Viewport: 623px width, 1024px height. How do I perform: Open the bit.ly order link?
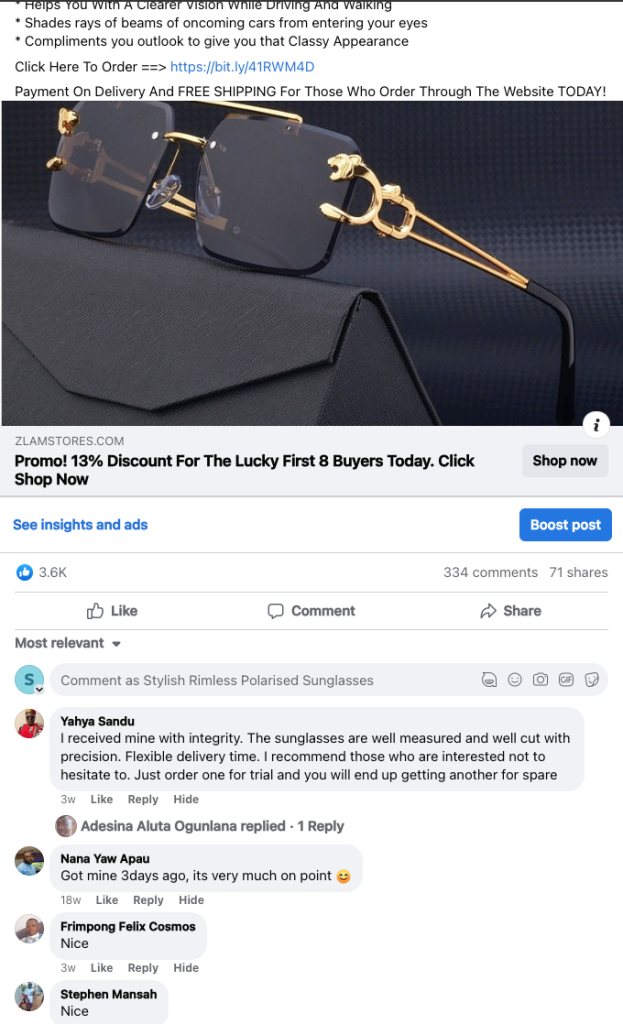pos(242,67)
